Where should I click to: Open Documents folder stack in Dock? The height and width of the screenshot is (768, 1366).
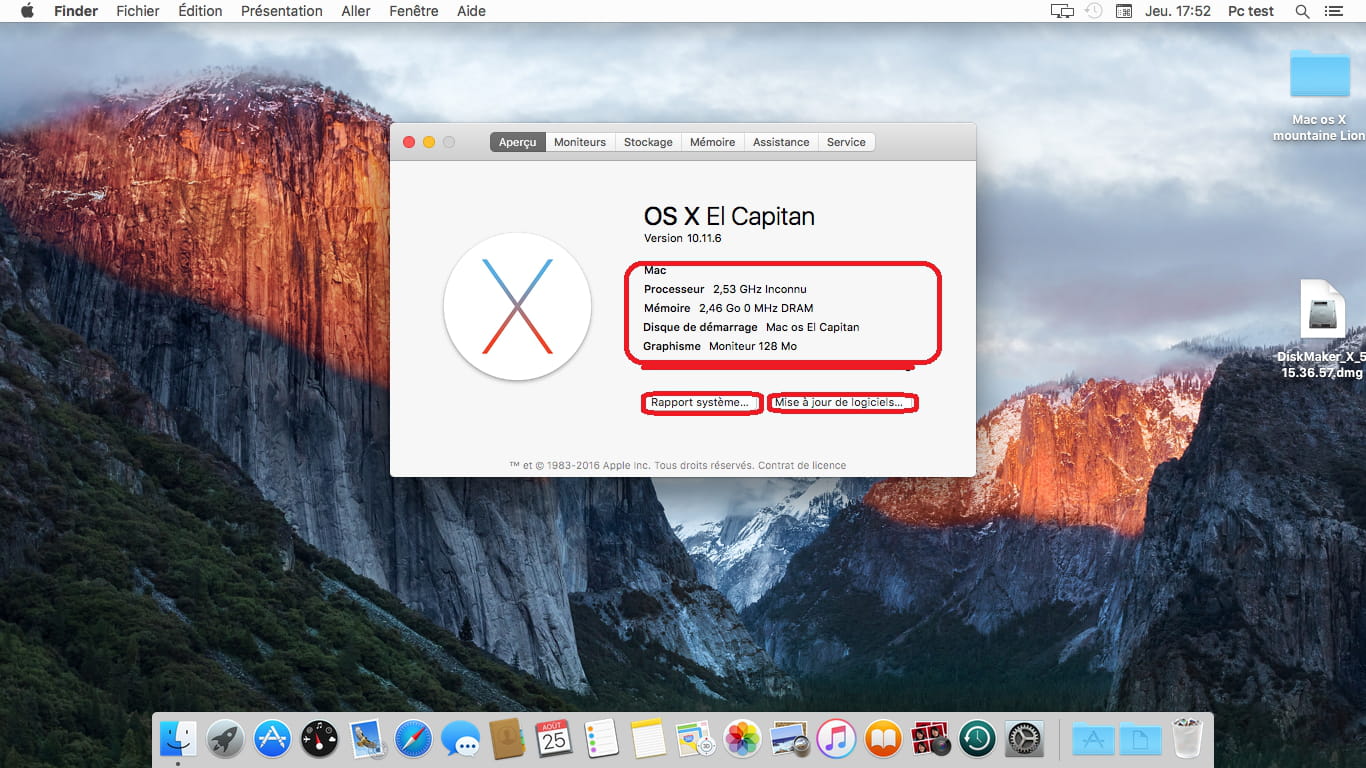(1140, 739)
